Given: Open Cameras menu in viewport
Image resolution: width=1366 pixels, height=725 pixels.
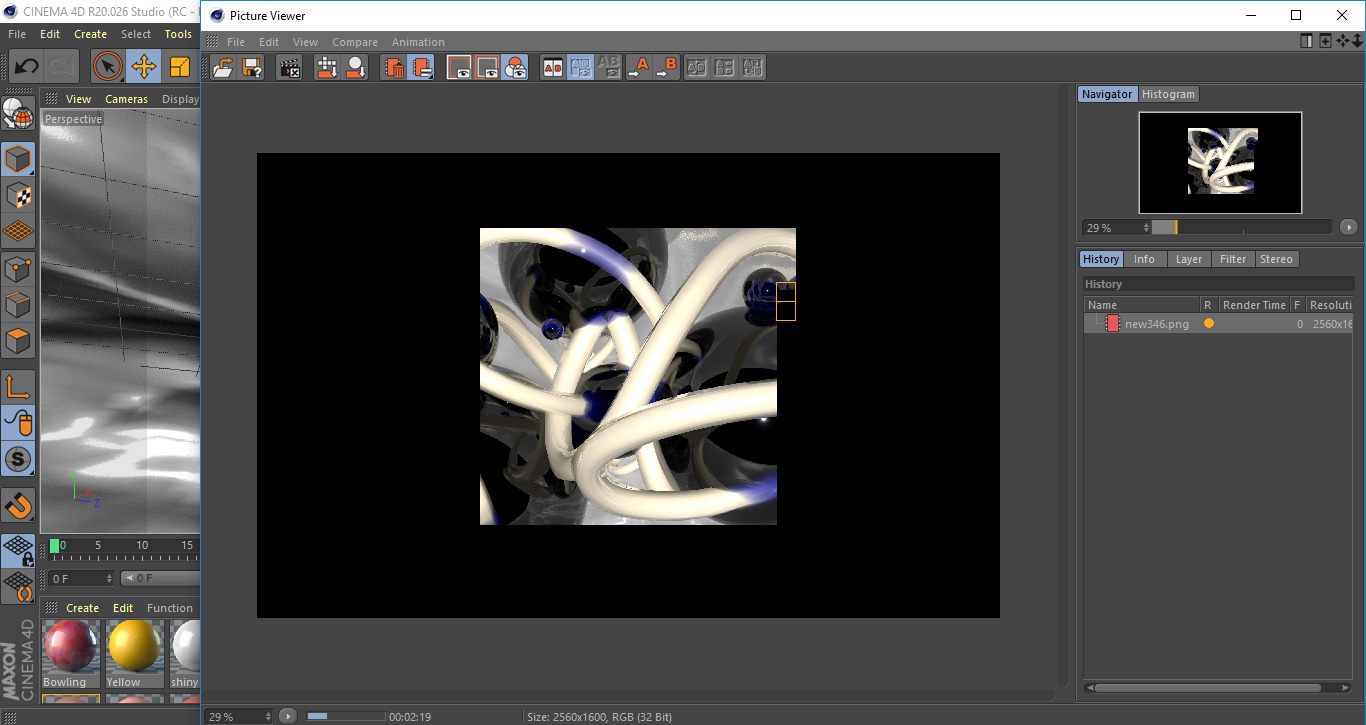Looking at the screenshot, I should pyautogui.click(x=126, y=99).
